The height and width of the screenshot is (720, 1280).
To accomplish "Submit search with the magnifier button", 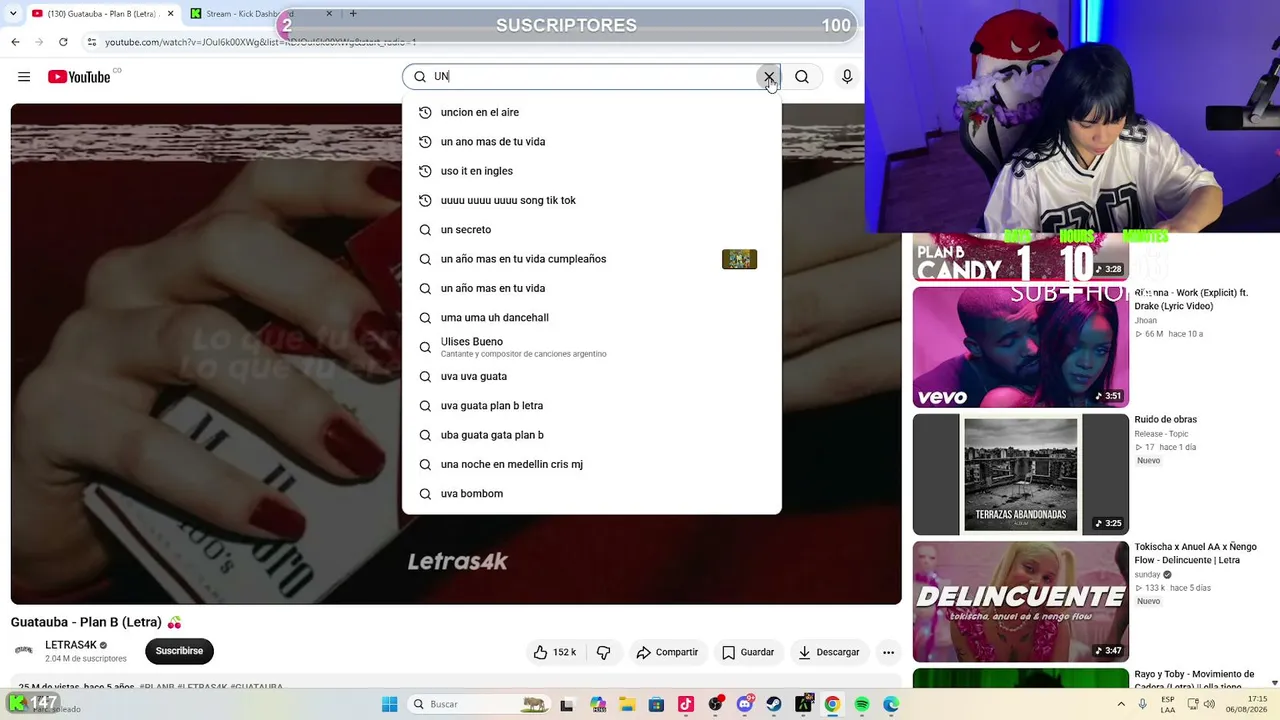I will pos(802,77).
